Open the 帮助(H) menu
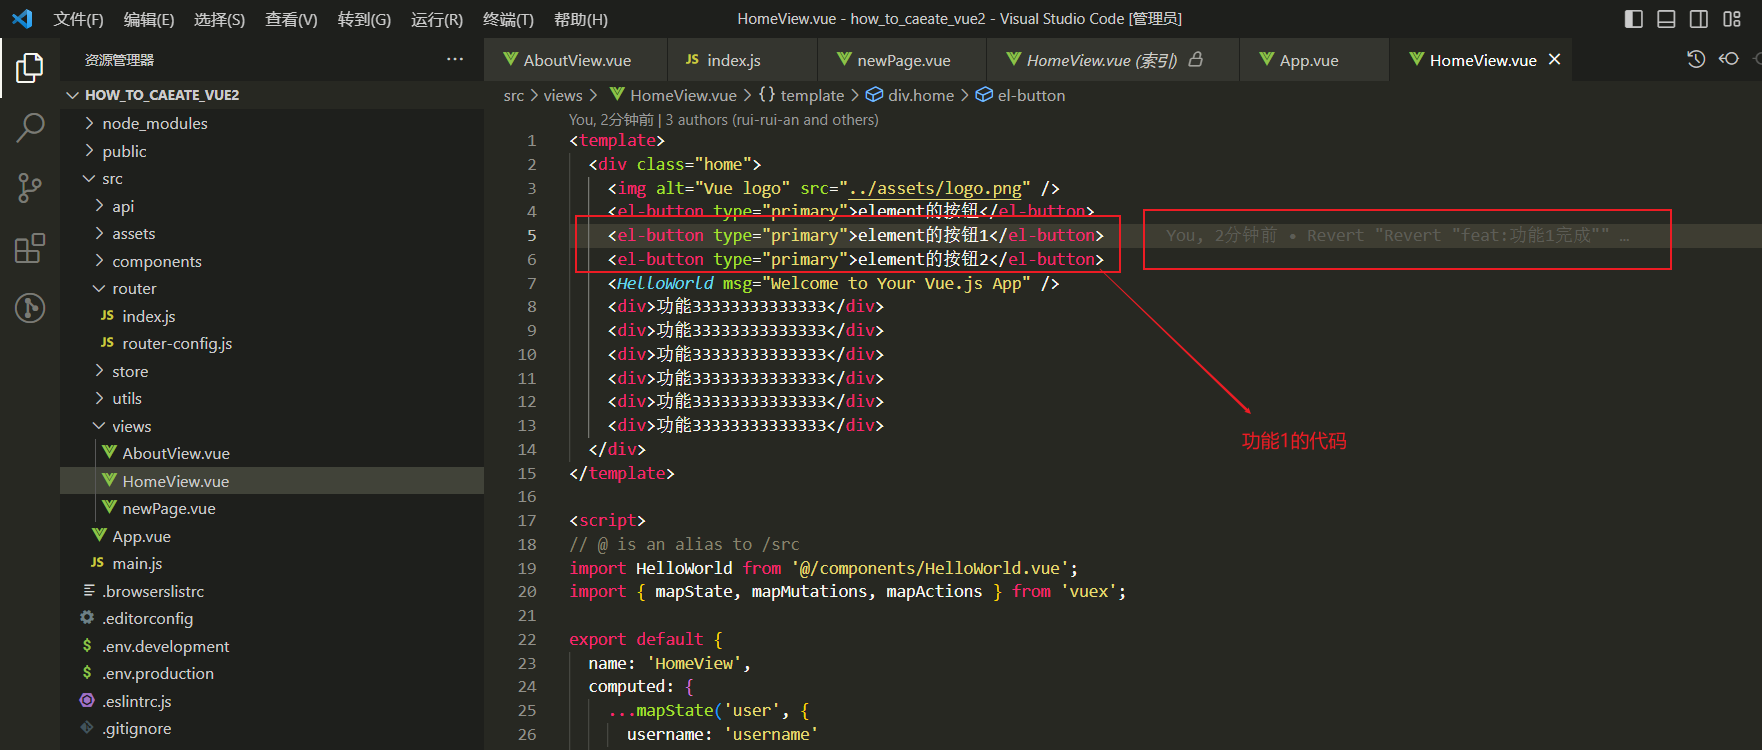Image resolution: width=1762 pixels, height=750 pixels. (580, 19)
